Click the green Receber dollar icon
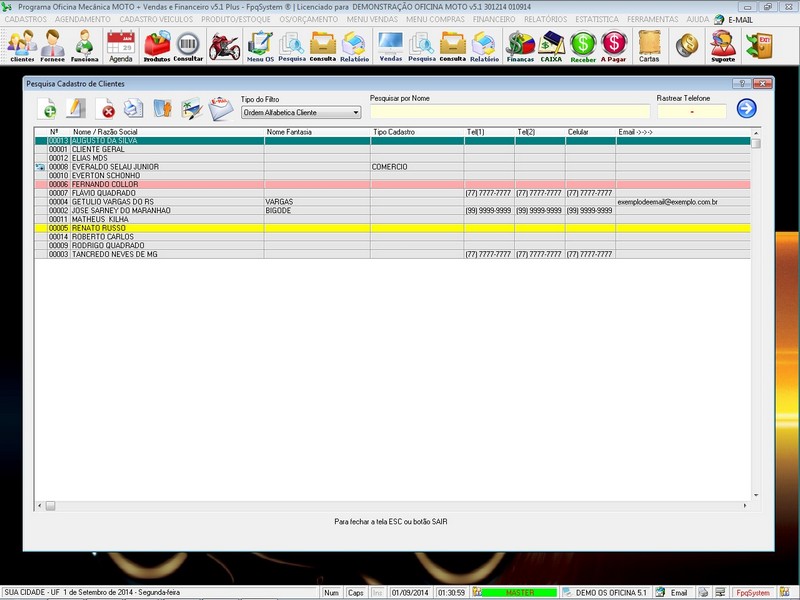The width and height of the screenshot is (800, 600). 583,46
